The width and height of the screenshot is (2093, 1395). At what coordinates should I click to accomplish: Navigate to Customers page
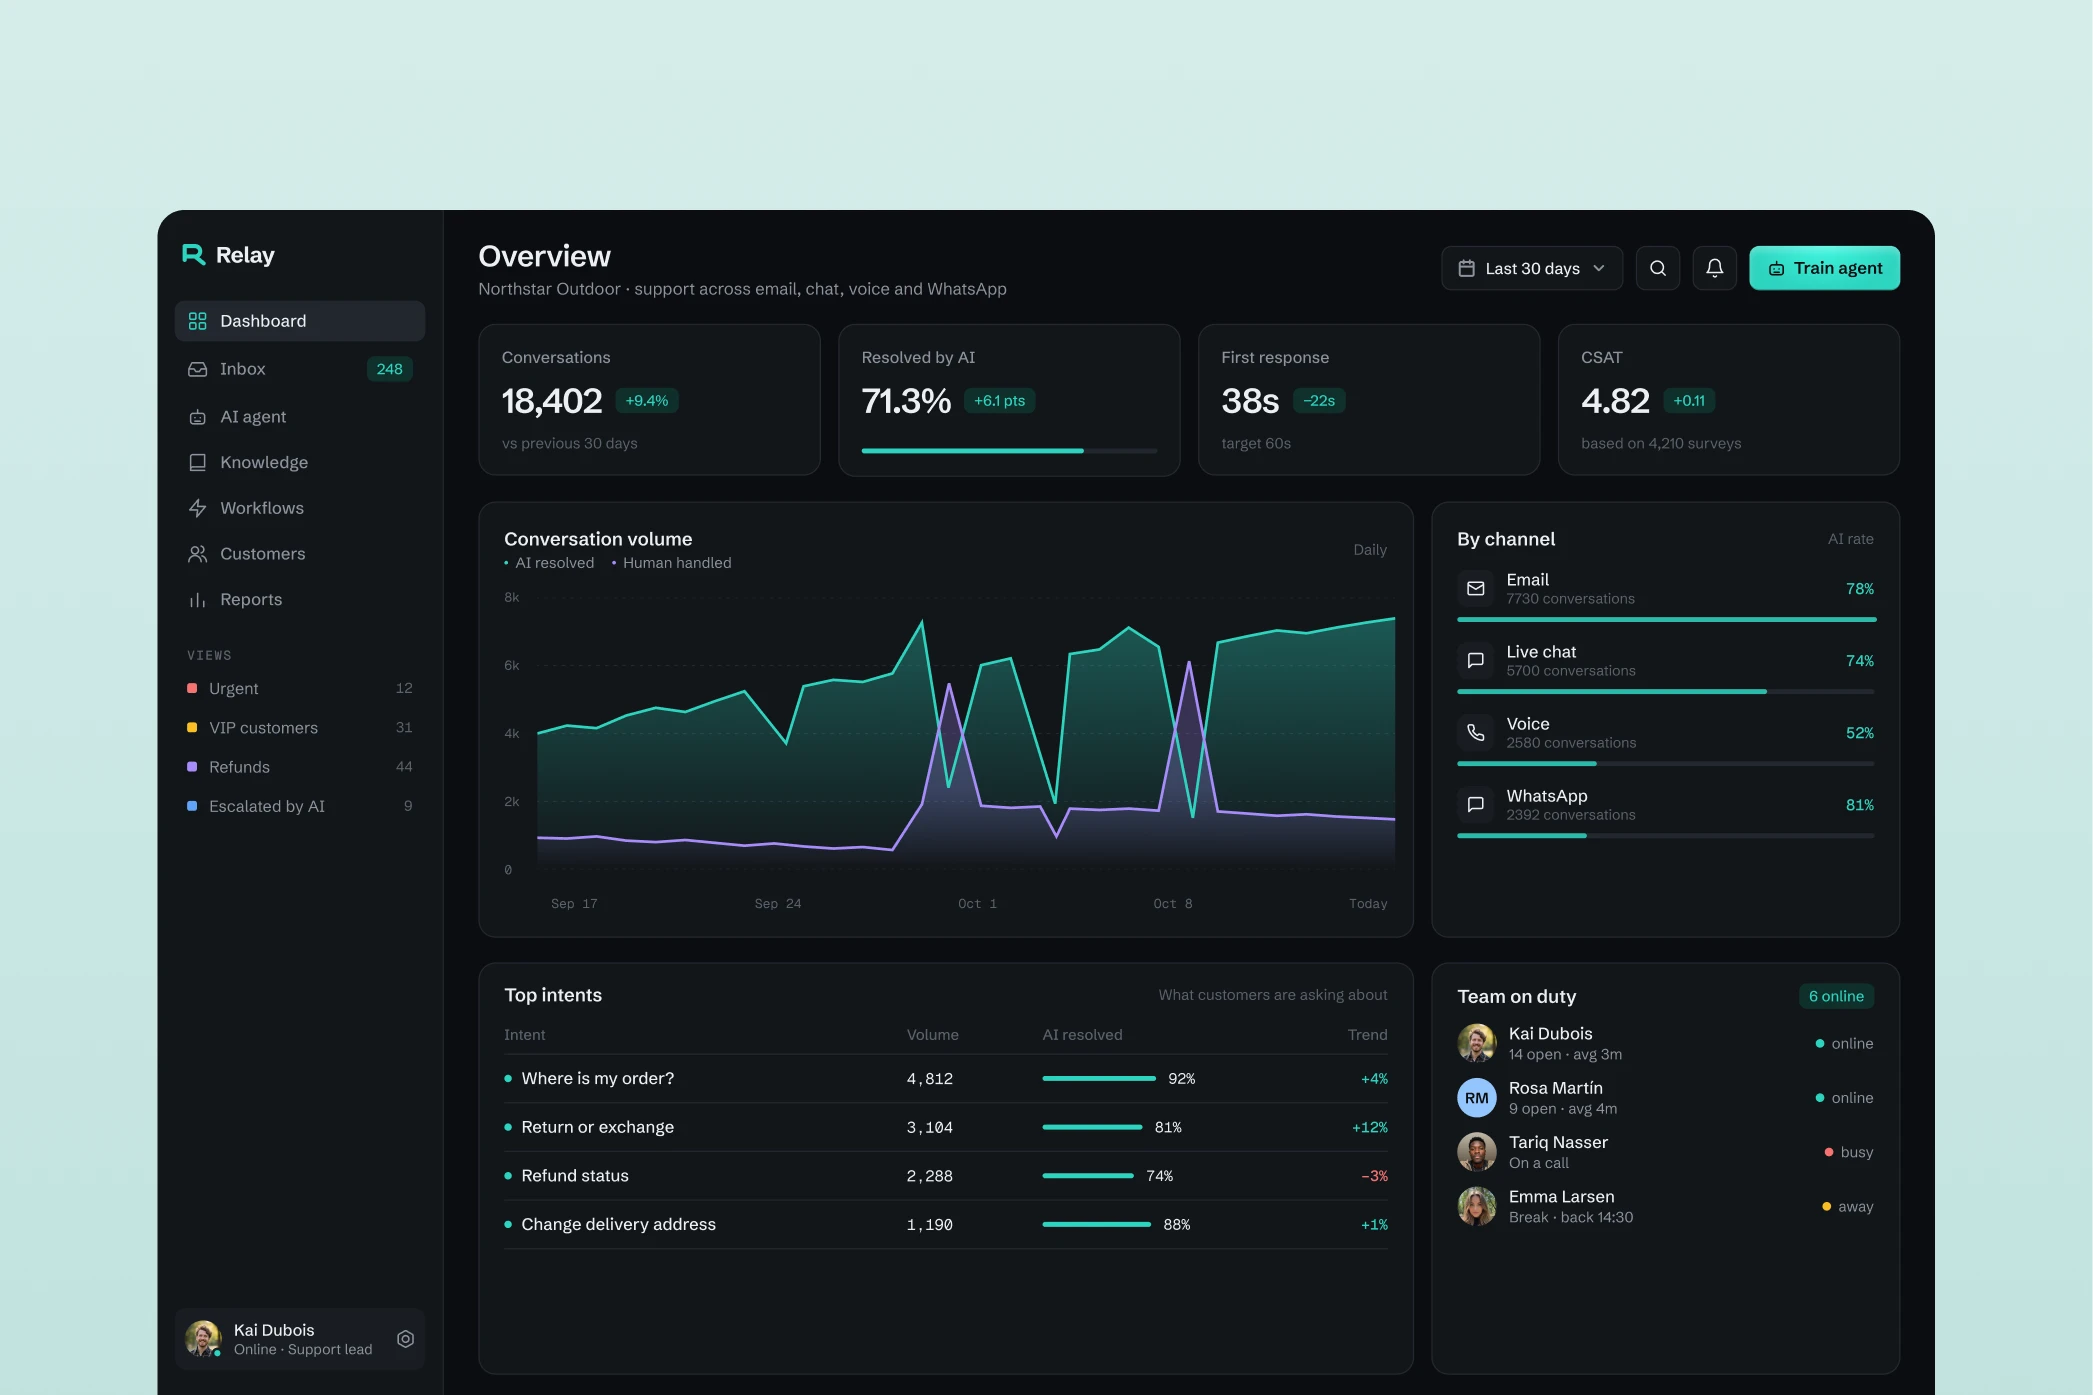300,554
